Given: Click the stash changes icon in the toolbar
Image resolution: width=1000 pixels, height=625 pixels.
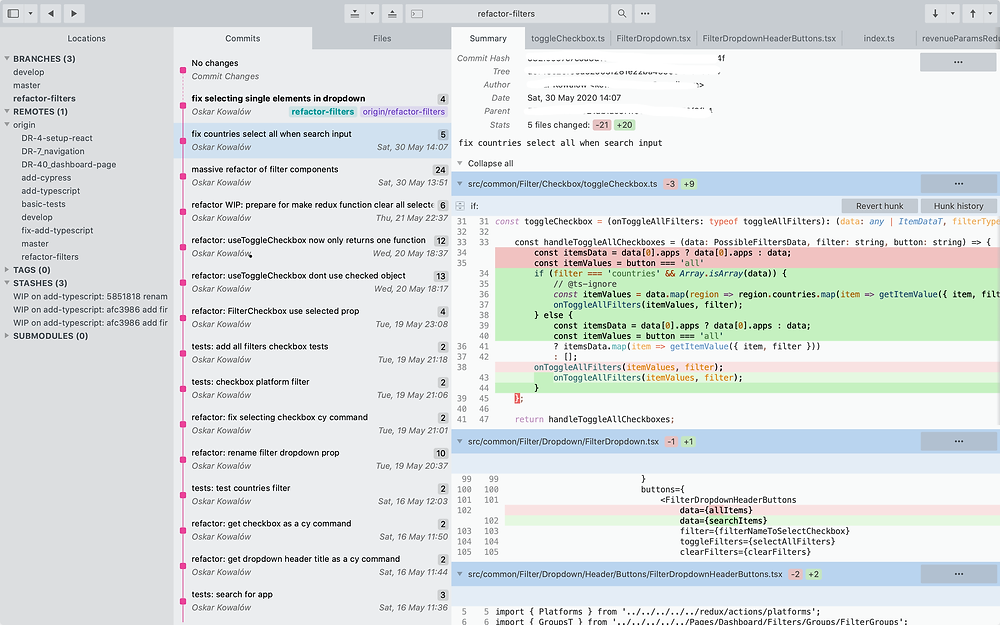Looking at the screenshot, I should pyautogui.click(x=355, y=13).
